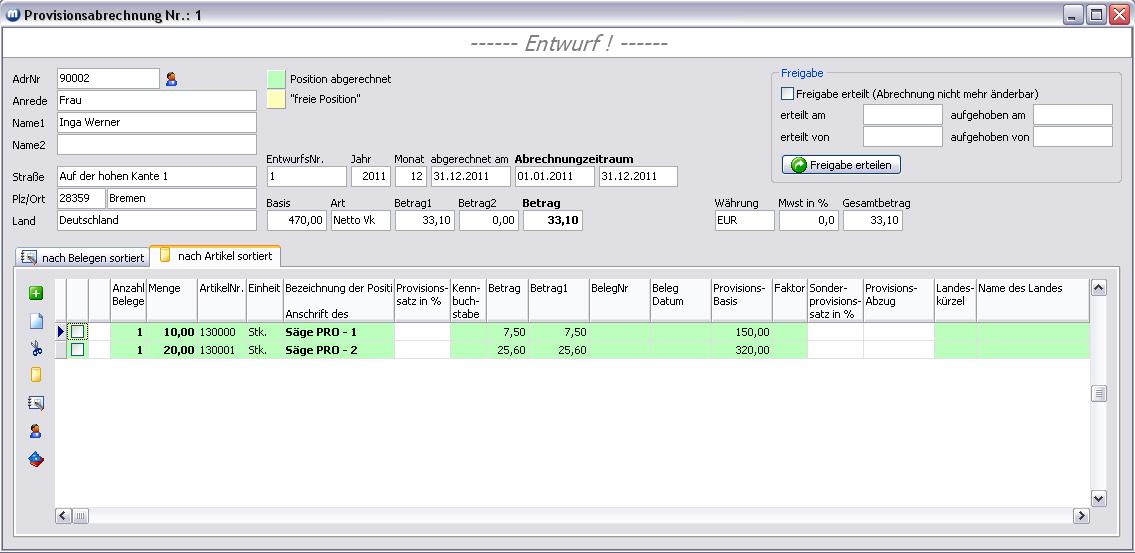The image size is (1135, 553).
Task: Switch to 'nach Belegen sortiert' tab
Action: point(82,257)
